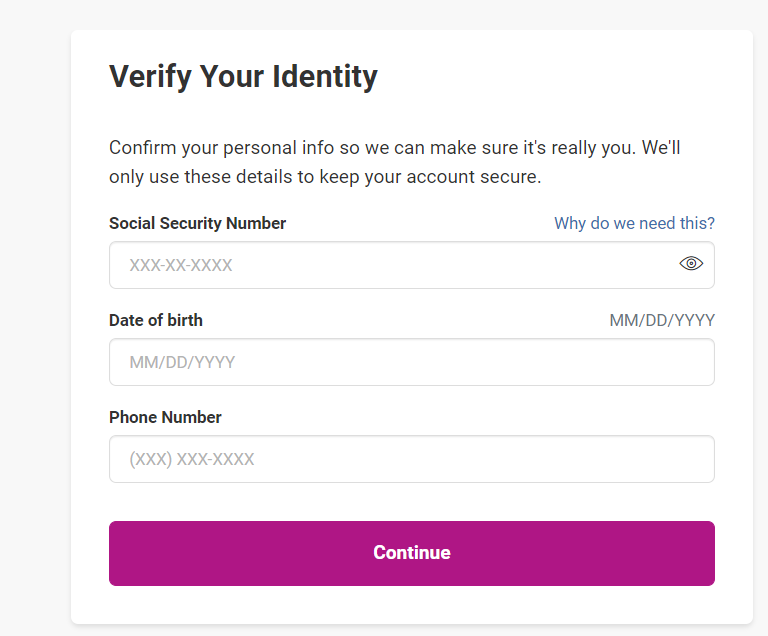Click the "Verify Your Identity" heading
768x636 pixels.
243,77
